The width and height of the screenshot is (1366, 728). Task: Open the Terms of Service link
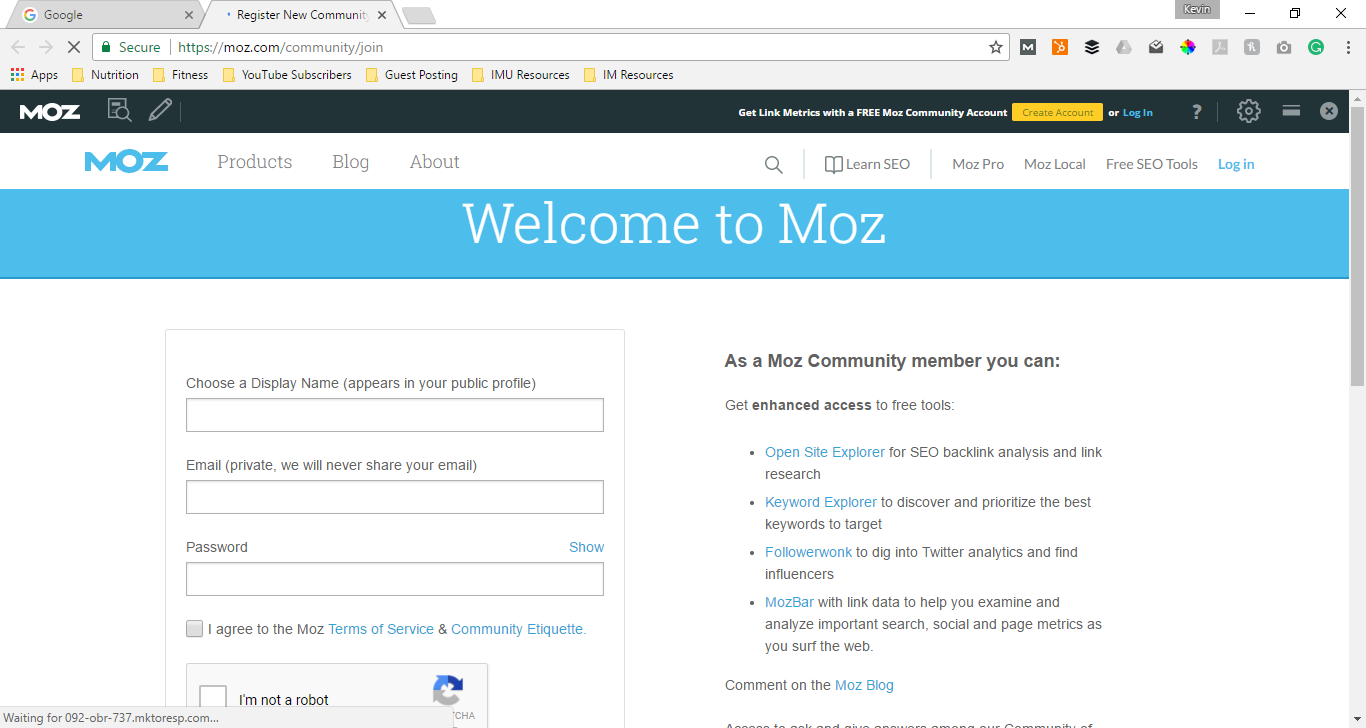(x=381, y=629)
